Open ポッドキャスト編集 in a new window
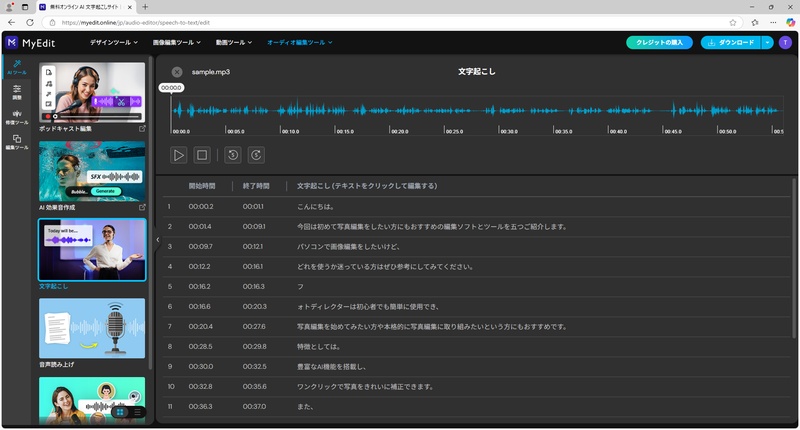The width and height of the screenshot is (800, 430). point(141,129)
